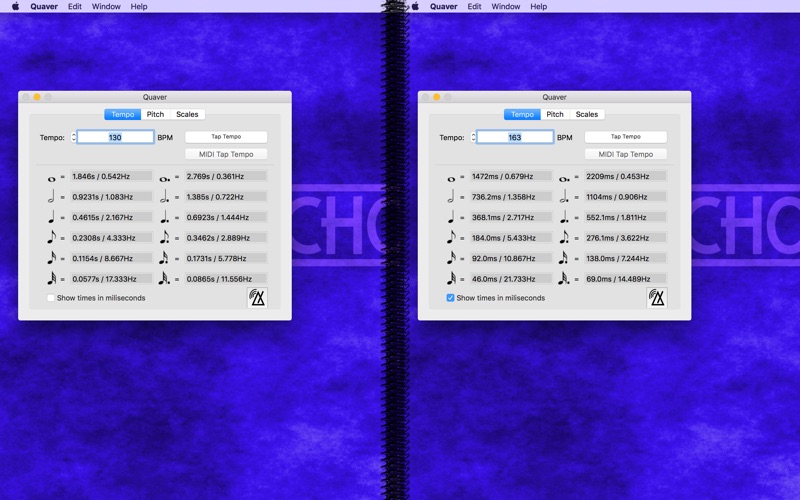Viewport: 800px width, 500px height.
Task: Click tempo field showing 163 BPM
Action: 515,137
